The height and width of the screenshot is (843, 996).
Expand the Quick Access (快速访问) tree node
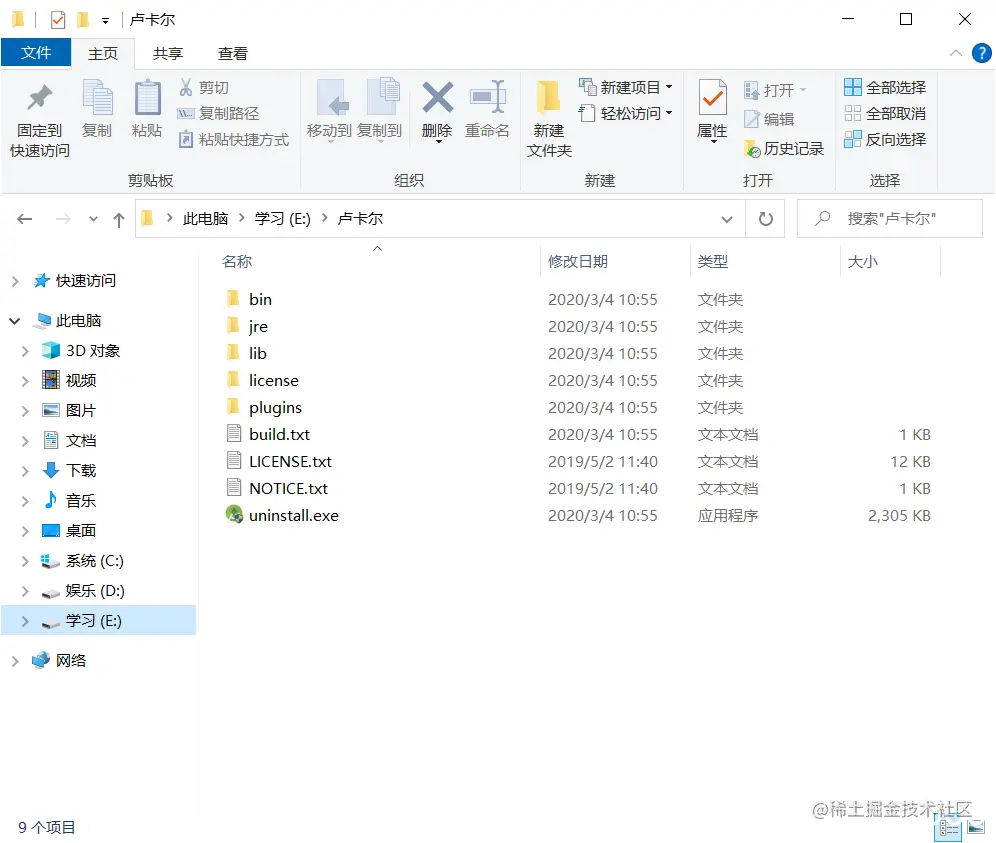coord(15,281)
